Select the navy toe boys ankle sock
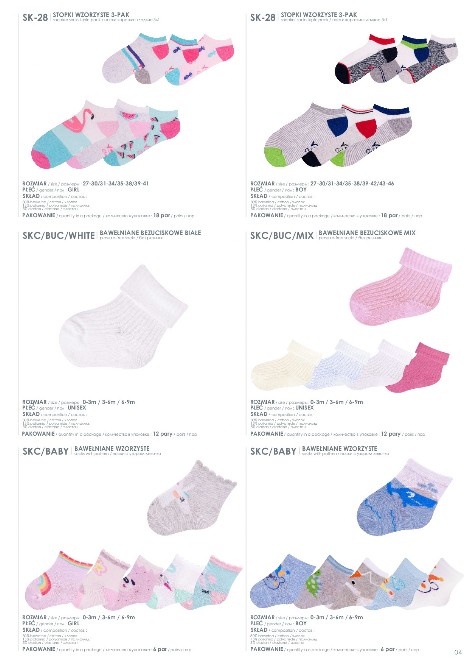 (364, 61)
